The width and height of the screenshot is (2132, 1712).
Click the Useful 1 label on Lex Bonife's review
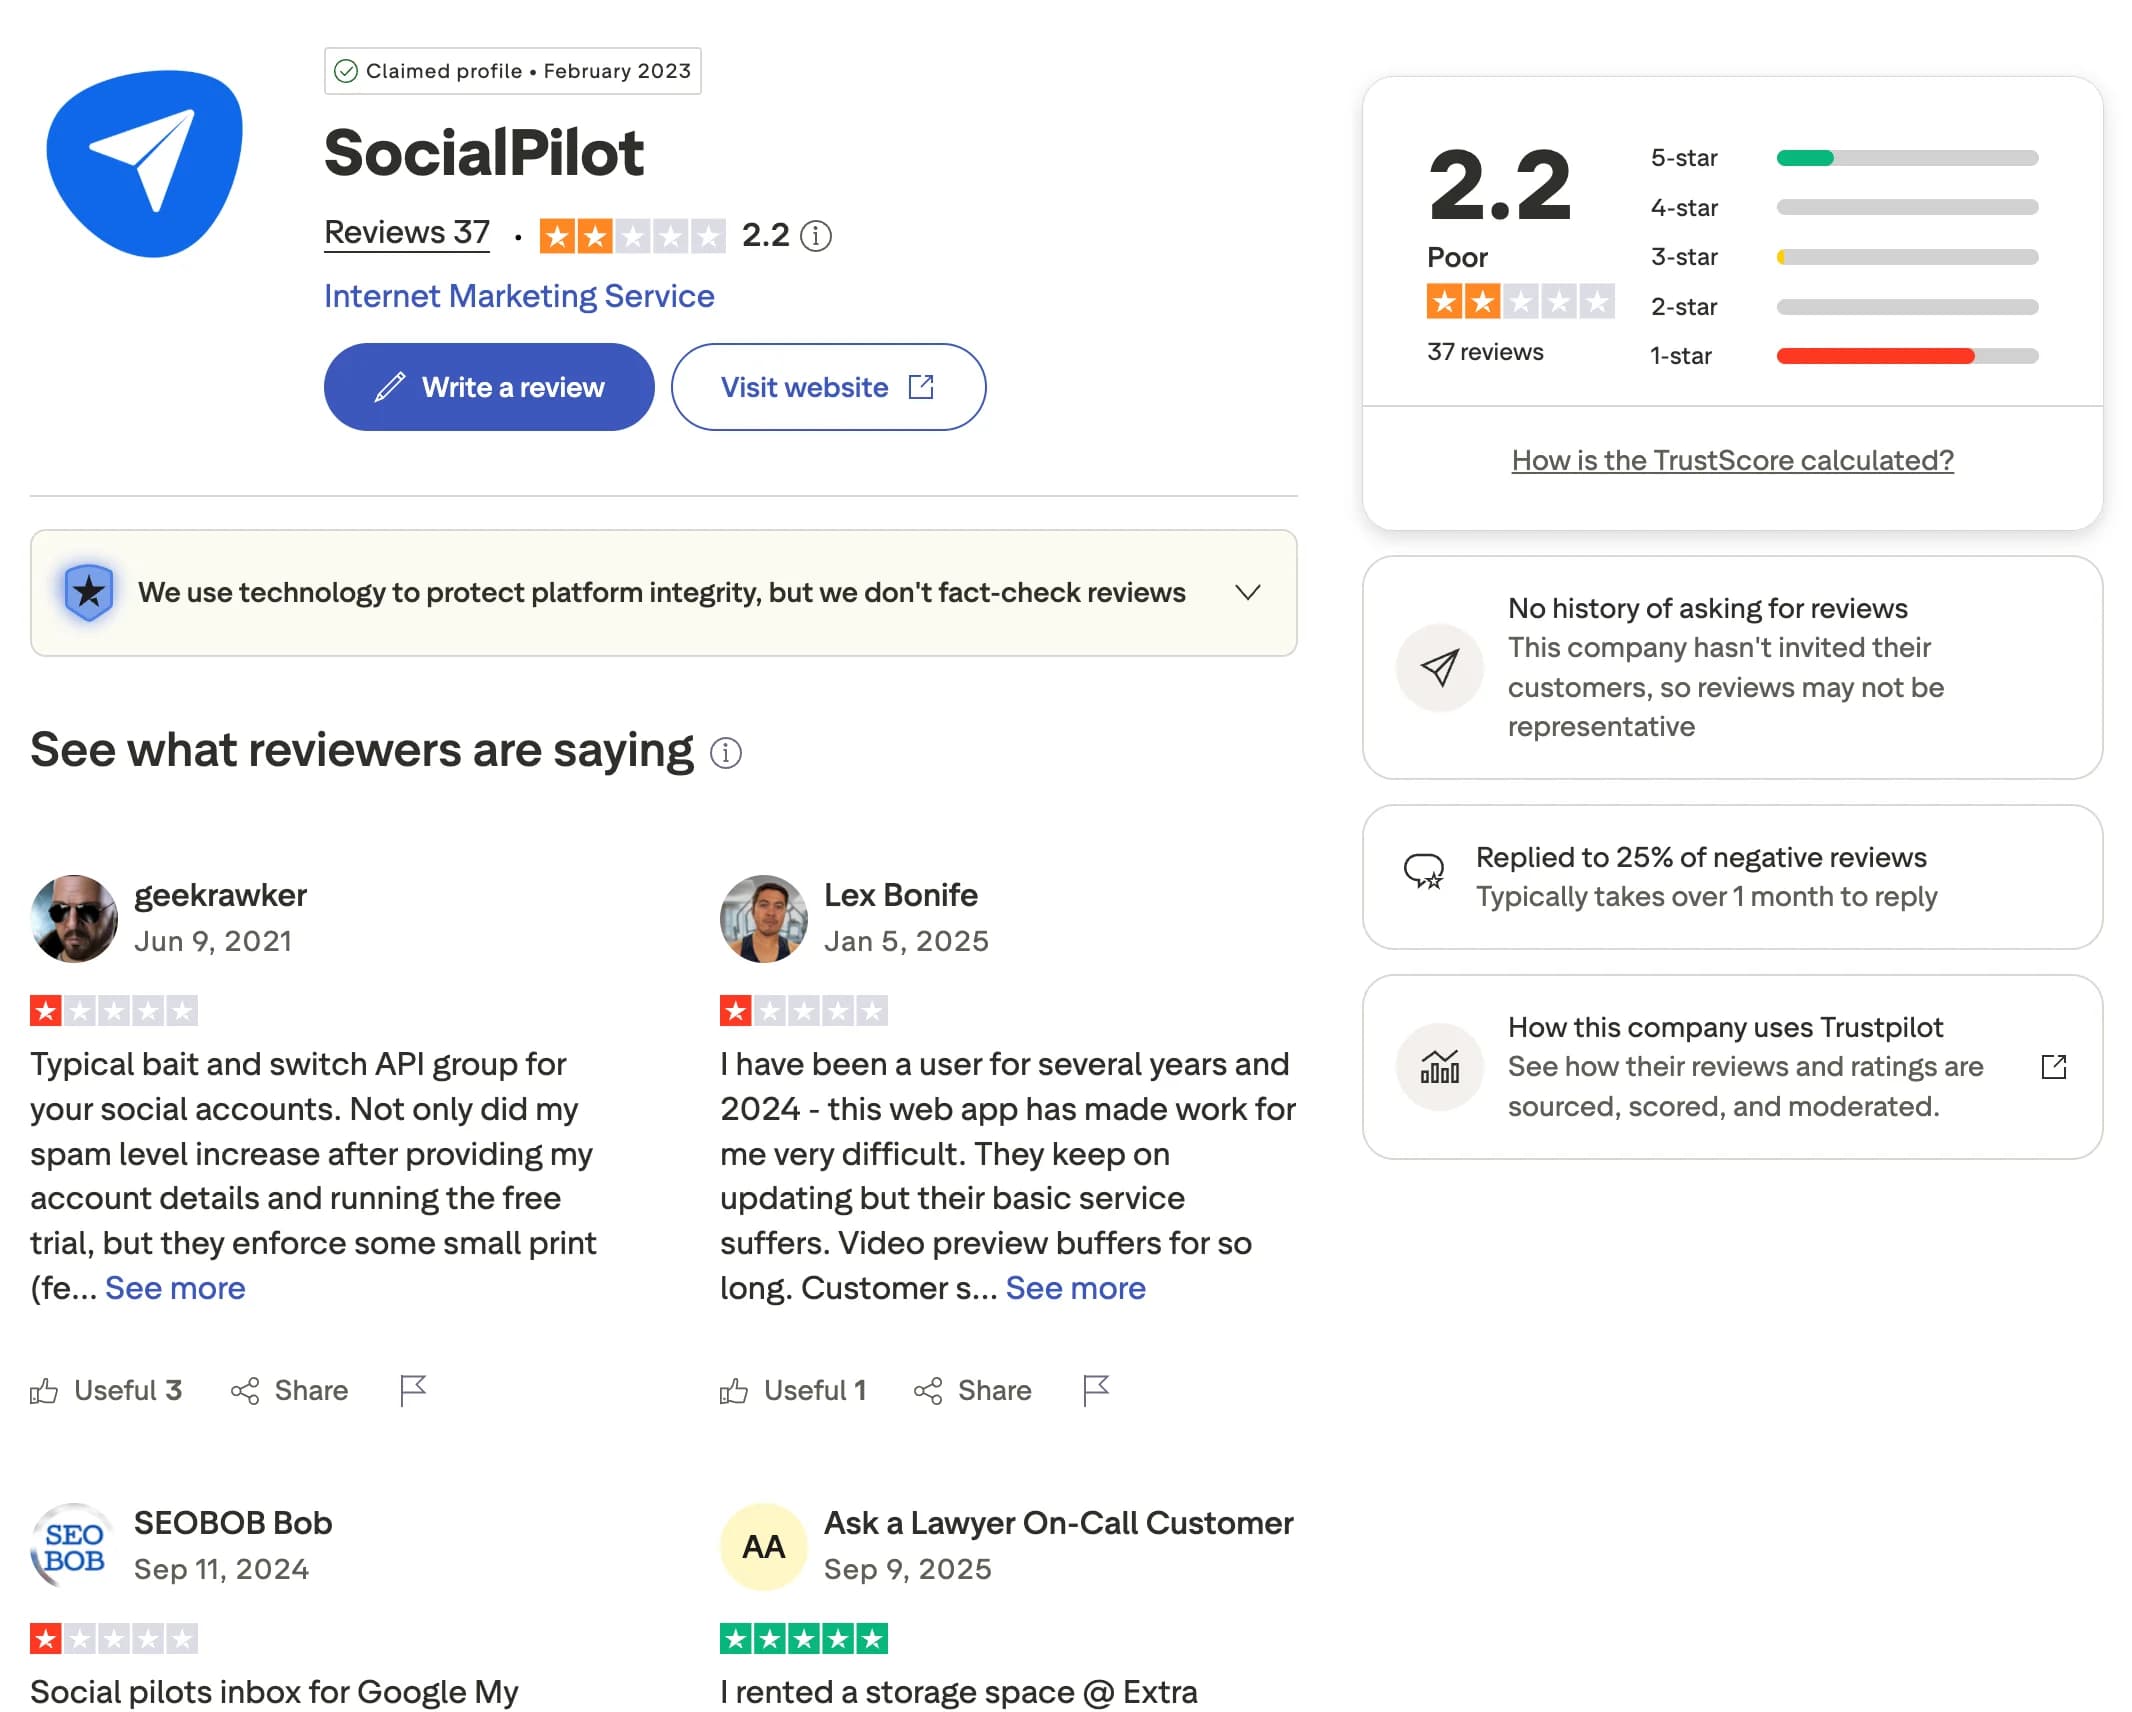[815, 1391]
